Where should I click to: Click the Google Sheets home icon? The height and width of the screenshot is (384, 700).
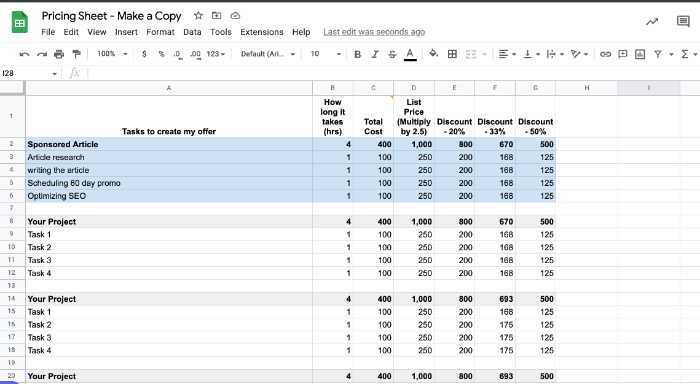[20, 22]
